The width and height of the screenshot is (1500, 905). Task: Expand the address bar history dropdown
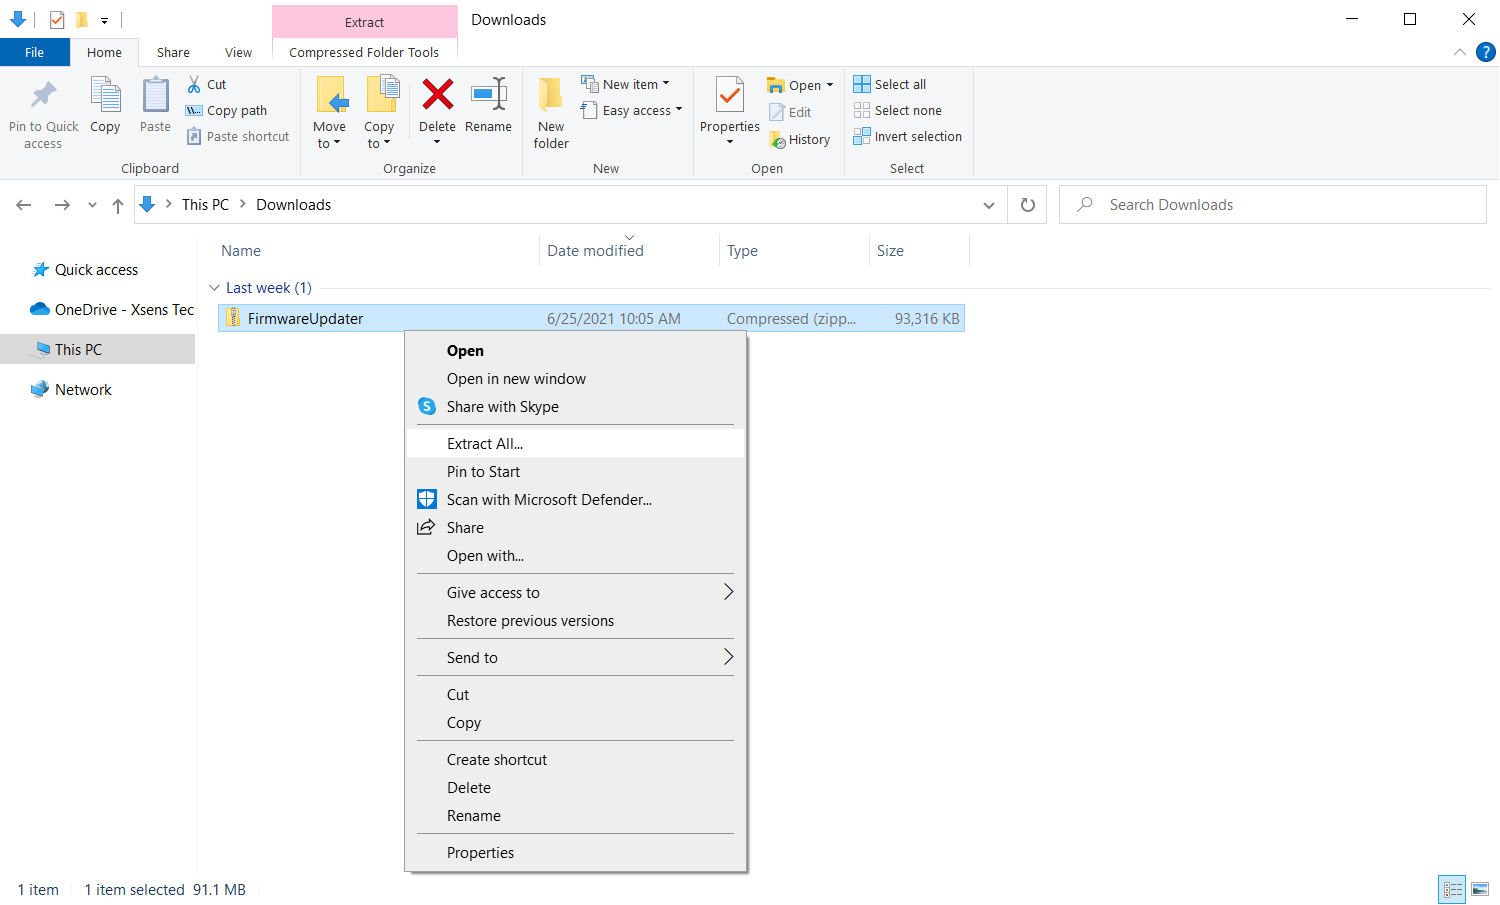(989, 205)
